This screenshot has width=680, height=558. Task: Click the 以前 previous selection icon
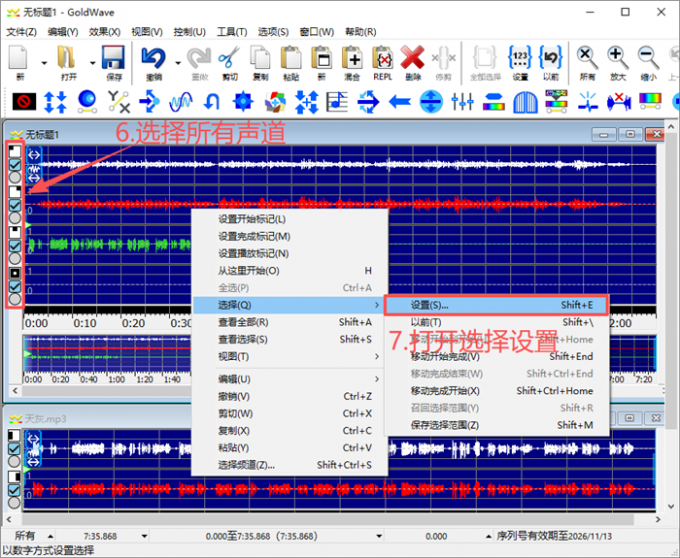coord(551,58)
